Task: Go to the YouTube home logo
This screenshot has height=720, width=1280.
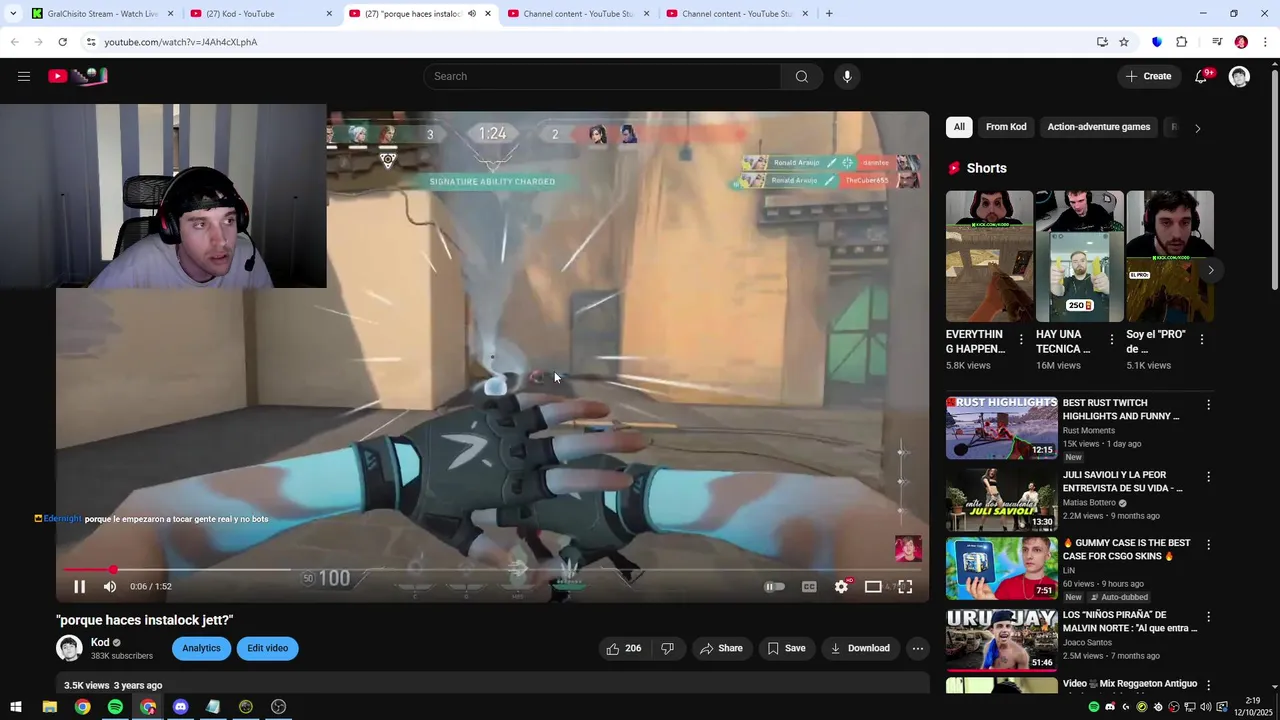Action: coord(77,76)
